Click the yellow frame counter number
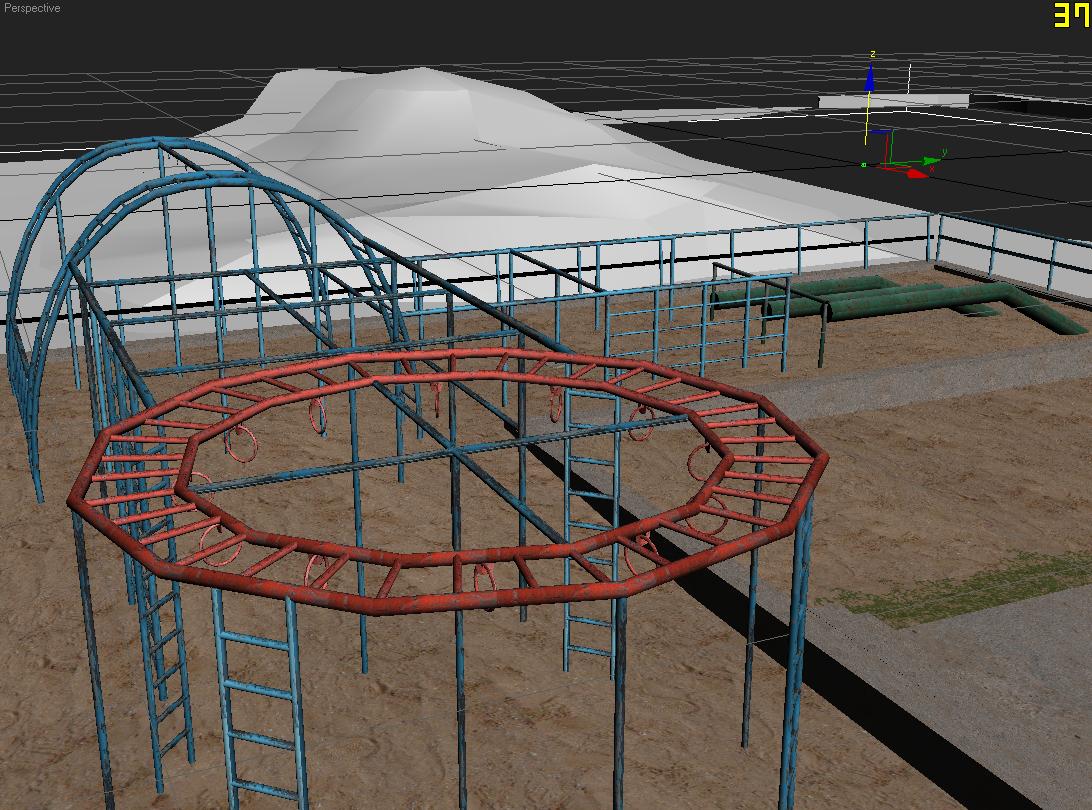The width and height of the screenshot is (1092, 810). (1072, 15)
